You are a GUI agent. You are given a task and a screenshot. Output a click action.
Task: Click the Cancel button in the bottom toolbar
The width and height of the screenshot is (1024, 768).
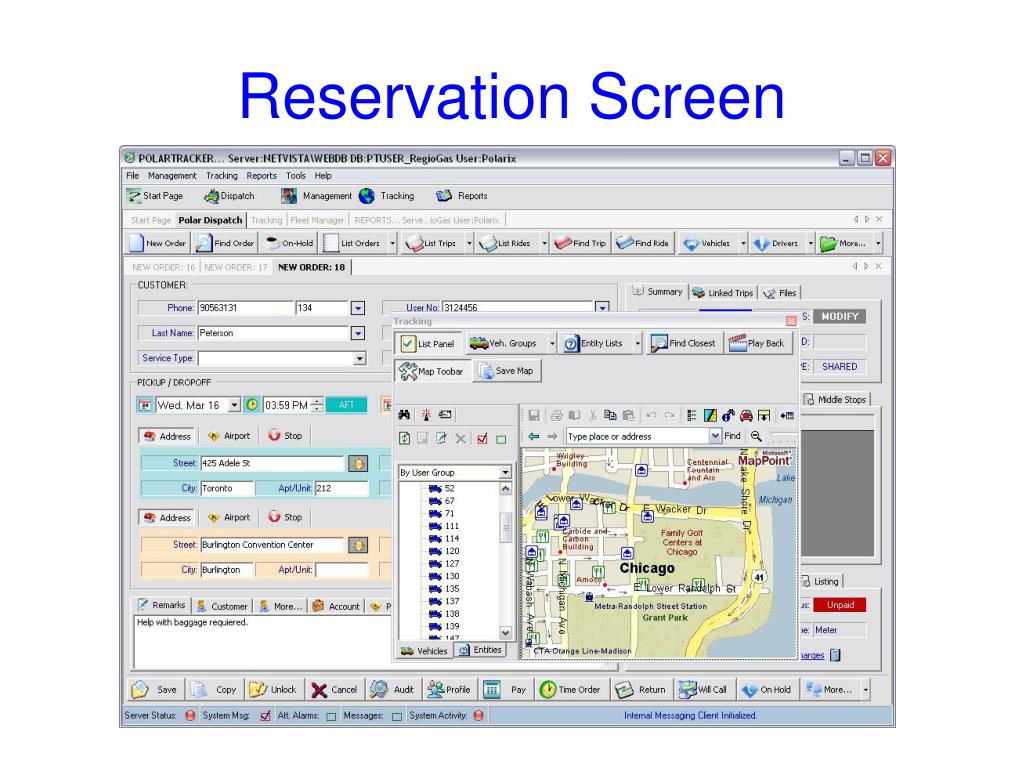coord(334,690)
